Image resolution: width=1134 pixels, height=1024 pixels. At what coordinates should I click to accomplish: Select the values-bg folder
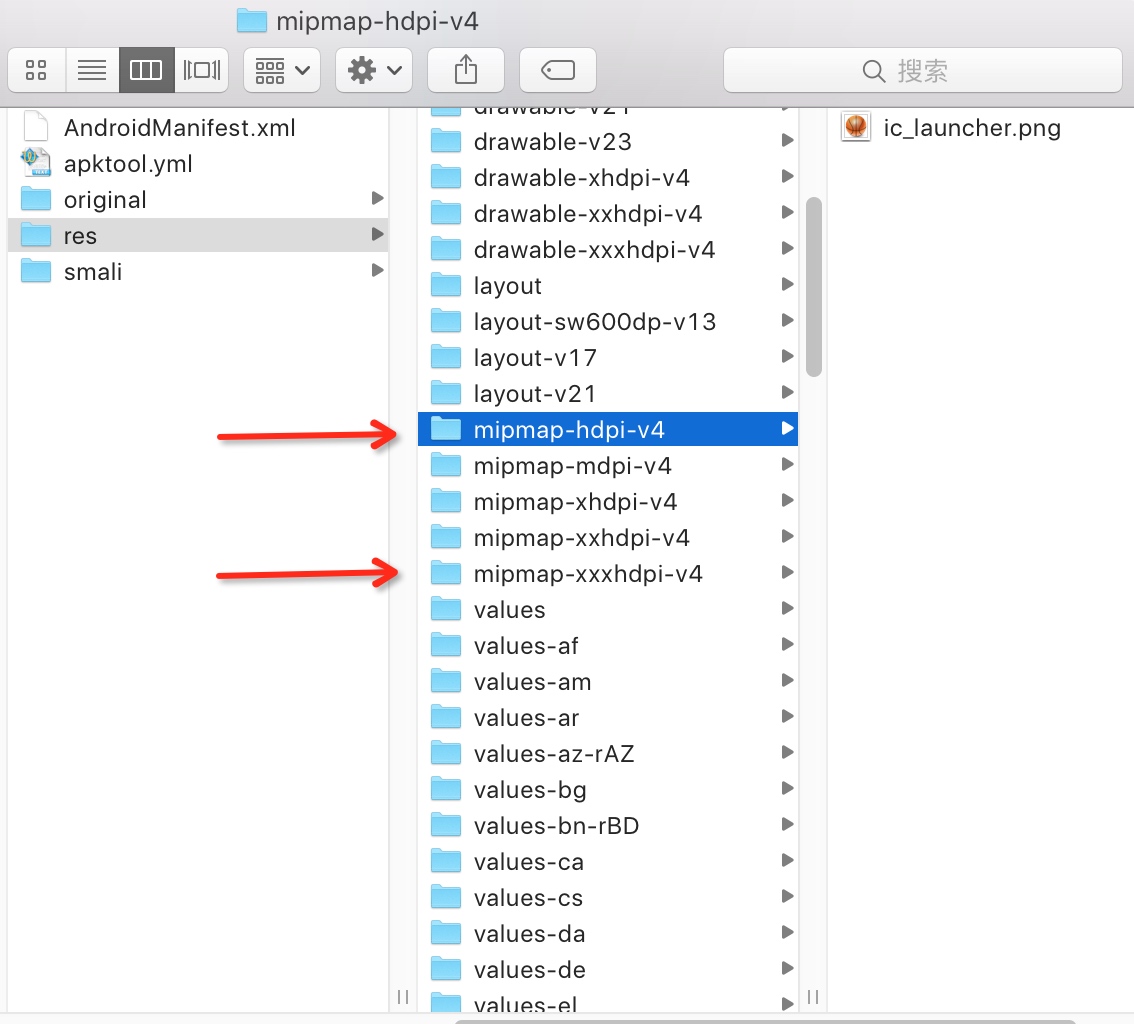[608, 790]
